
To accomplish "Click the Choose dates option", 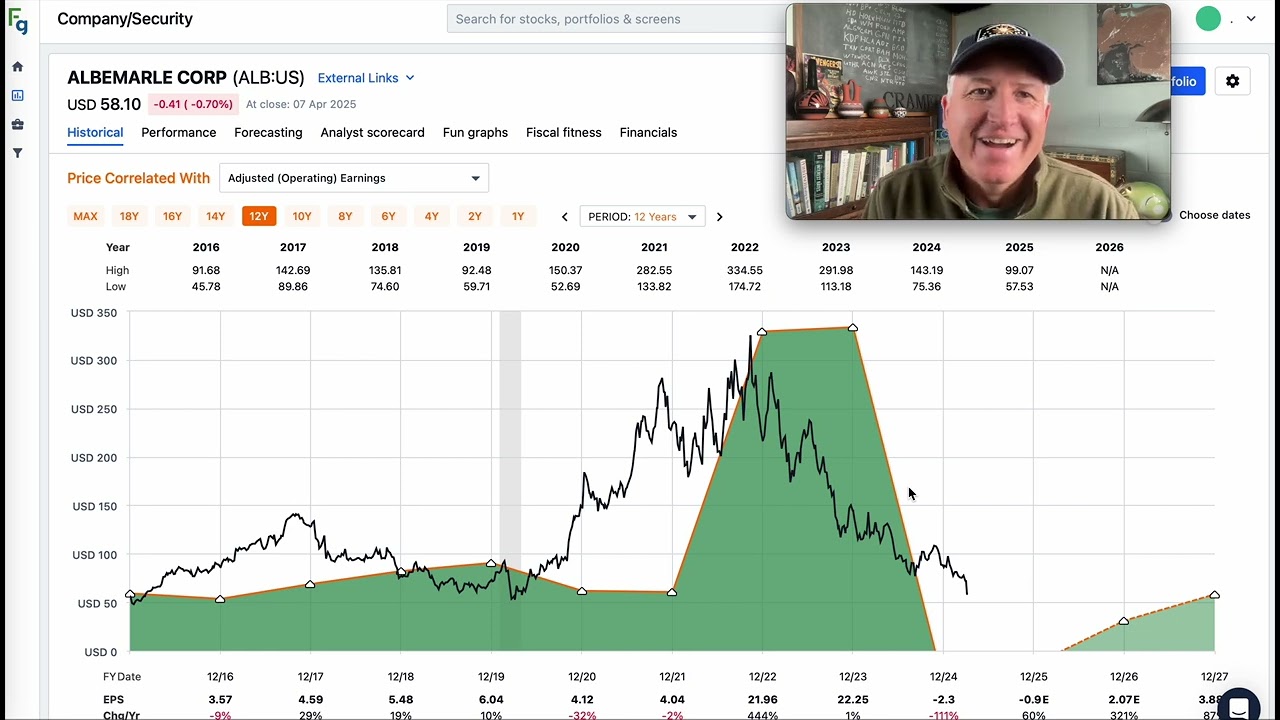I will [x=1214, y=215].
